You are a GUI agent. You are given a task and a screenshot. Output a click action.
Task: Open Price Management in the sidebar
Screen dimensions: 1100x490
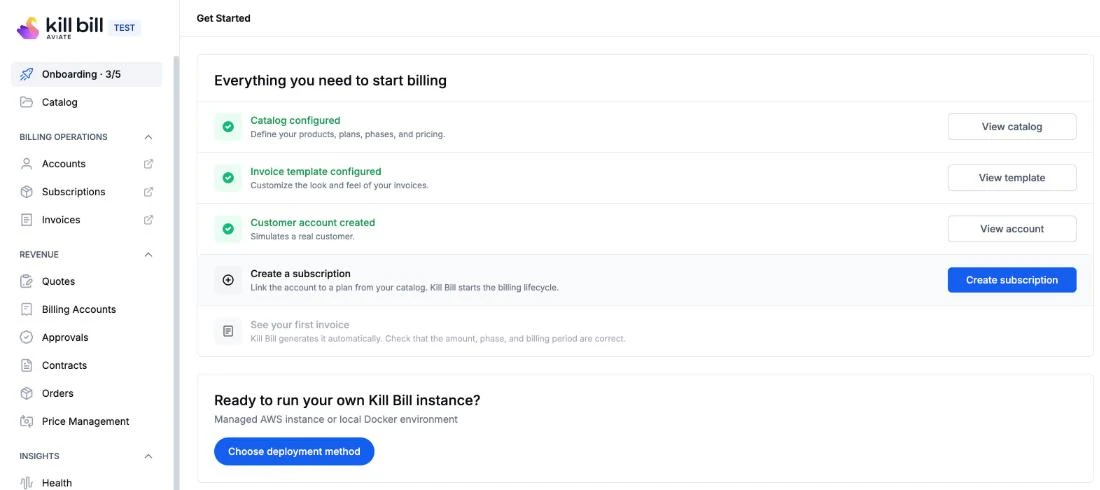coord(86,422)
